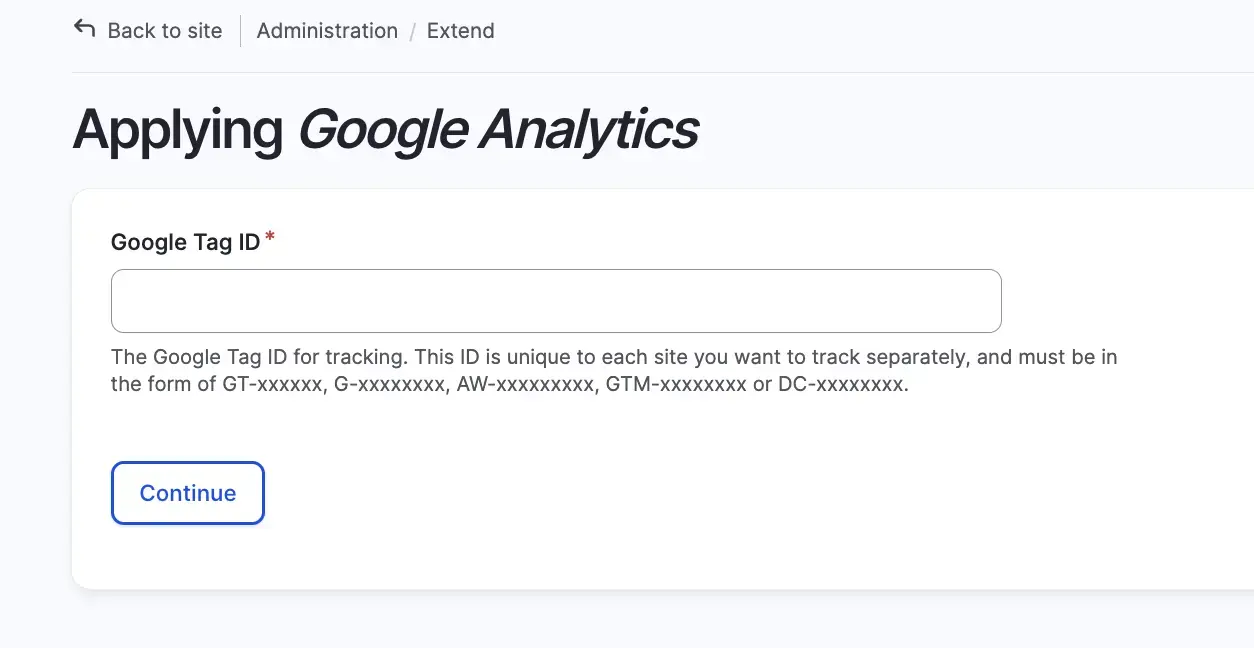Click the GTM-xxxxxxxx format example
The image size is (1254, 648).
click(x=676, y=384)
